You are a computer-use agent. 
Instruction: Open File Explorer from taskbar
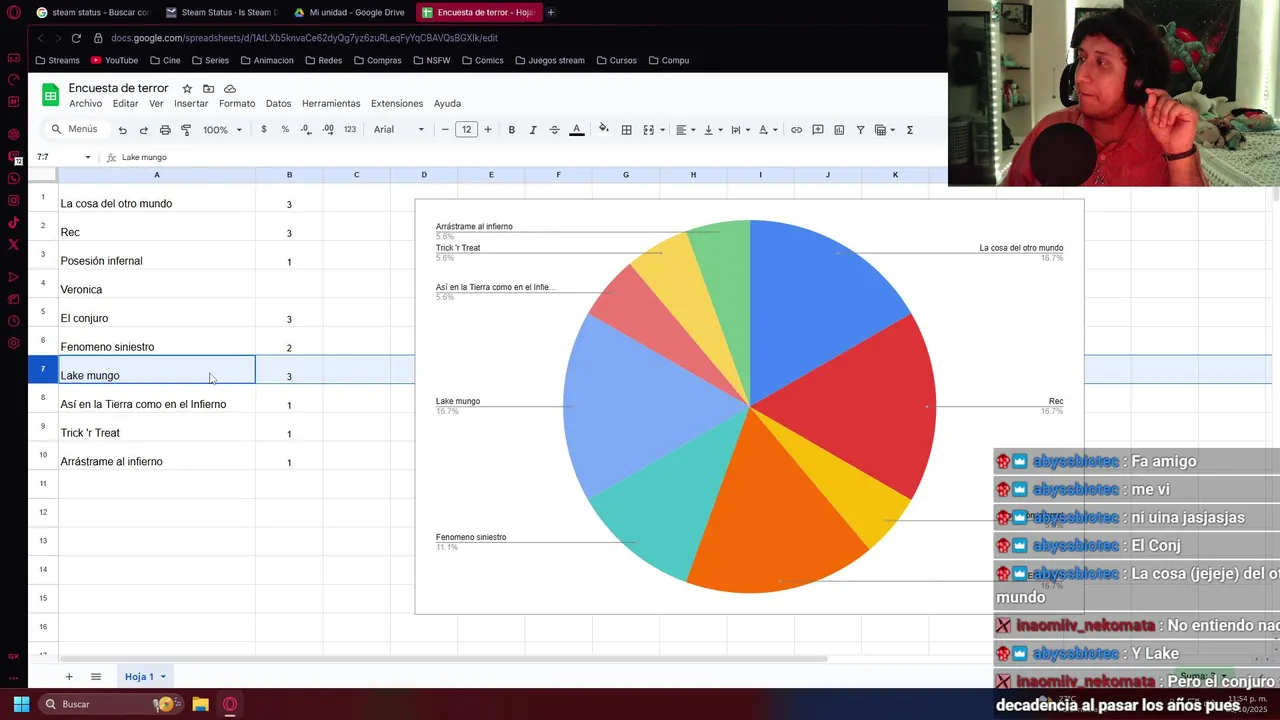coord(200,704)
